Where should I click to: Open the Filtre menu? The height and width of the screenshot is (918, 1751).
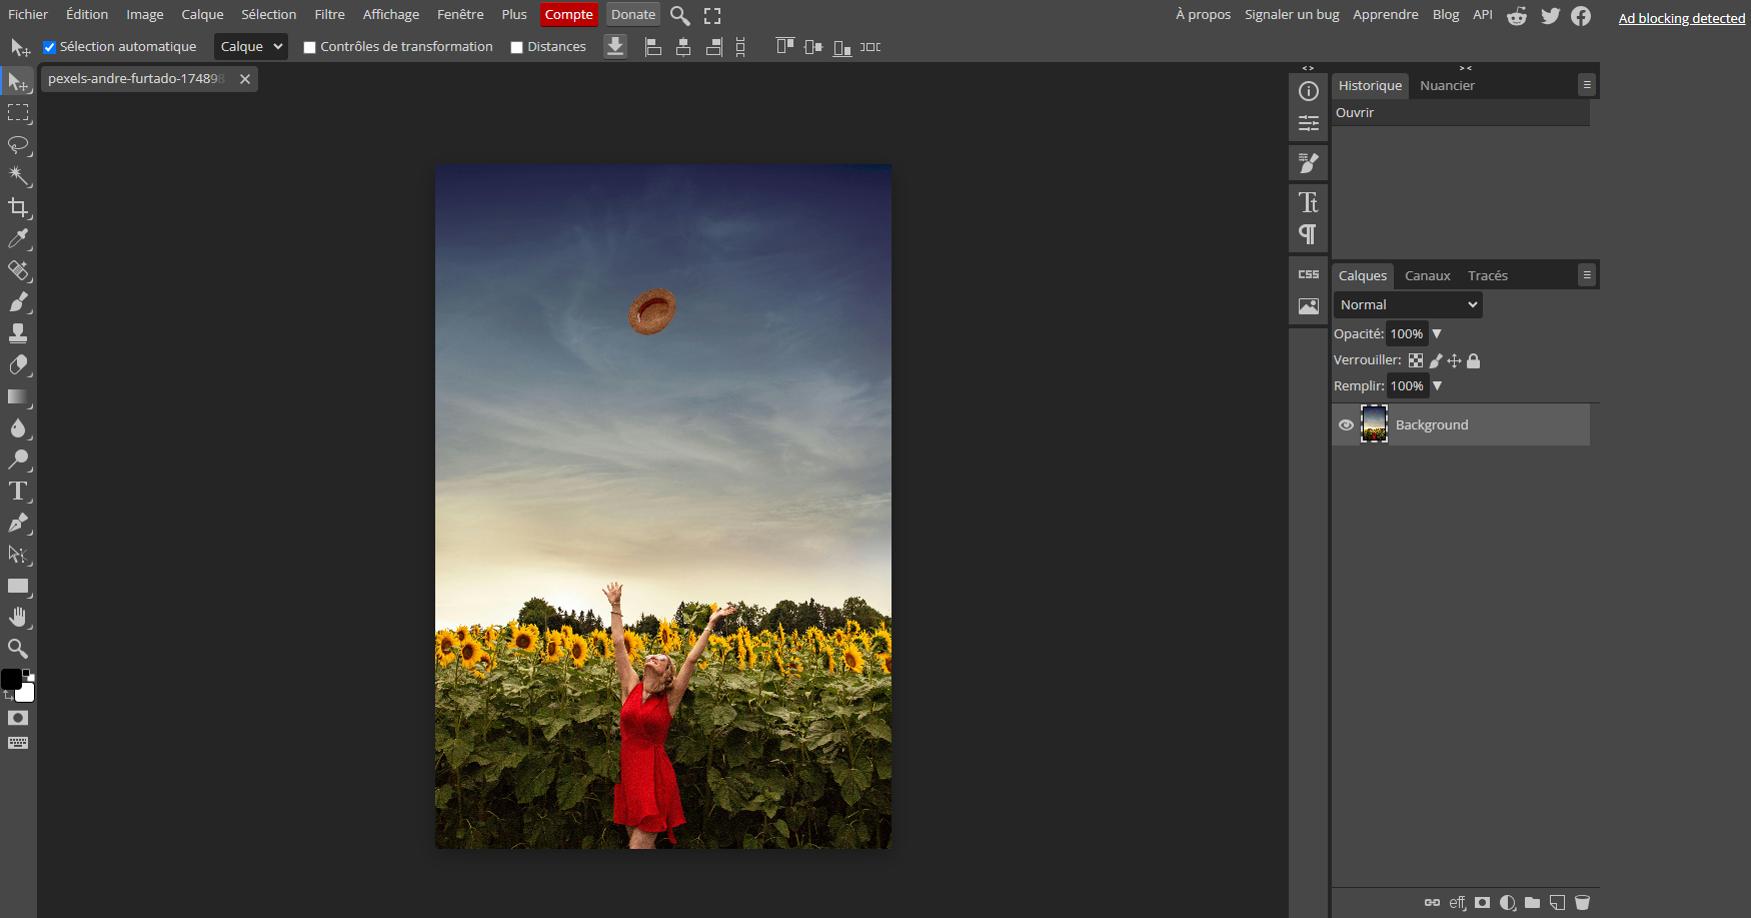pyautogui.click(x=329, y=15)
